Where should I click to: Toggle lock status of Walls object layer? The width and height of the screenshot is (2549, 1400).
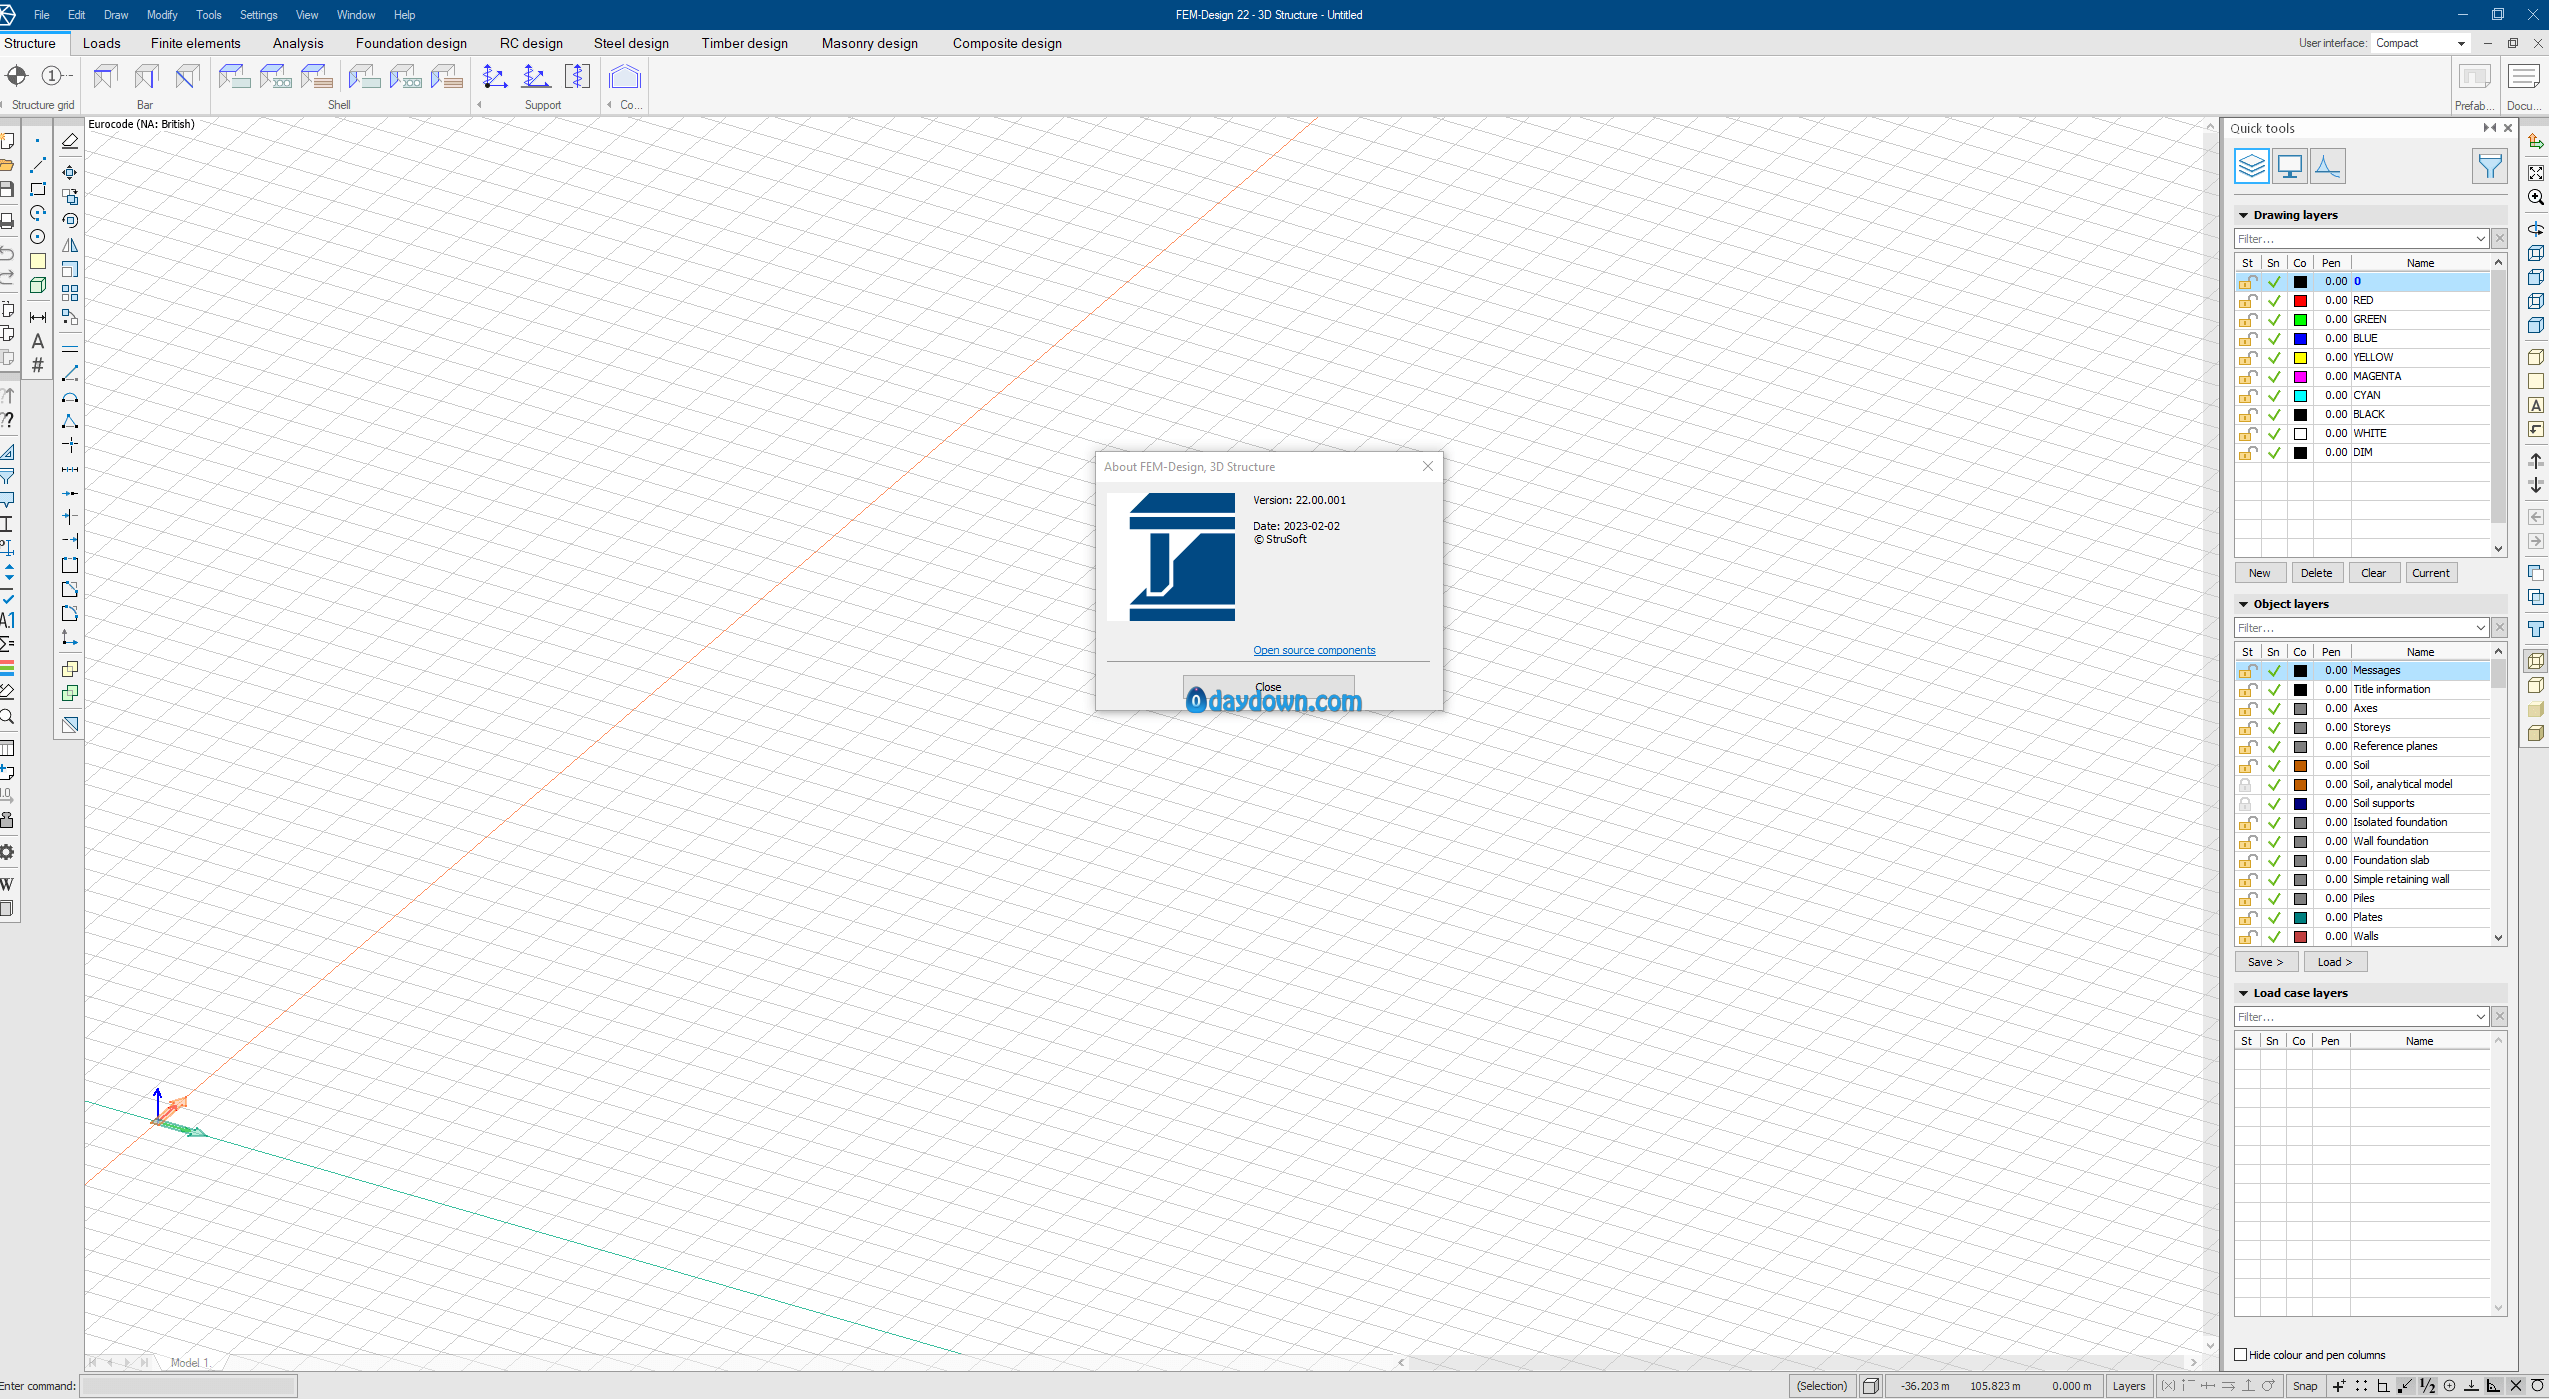click(2247, 937)
